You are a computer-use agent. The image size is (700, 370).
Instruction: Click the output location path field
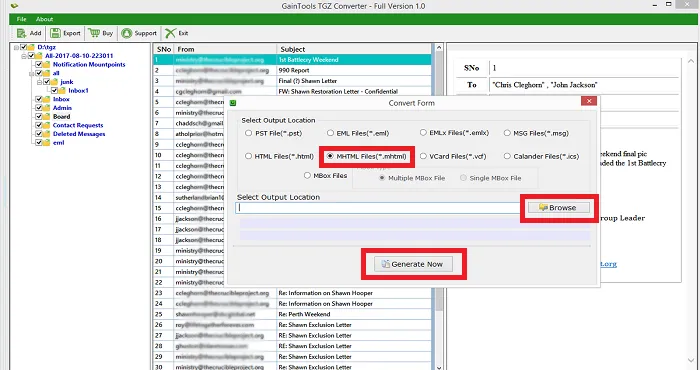[x=378, y=208]
